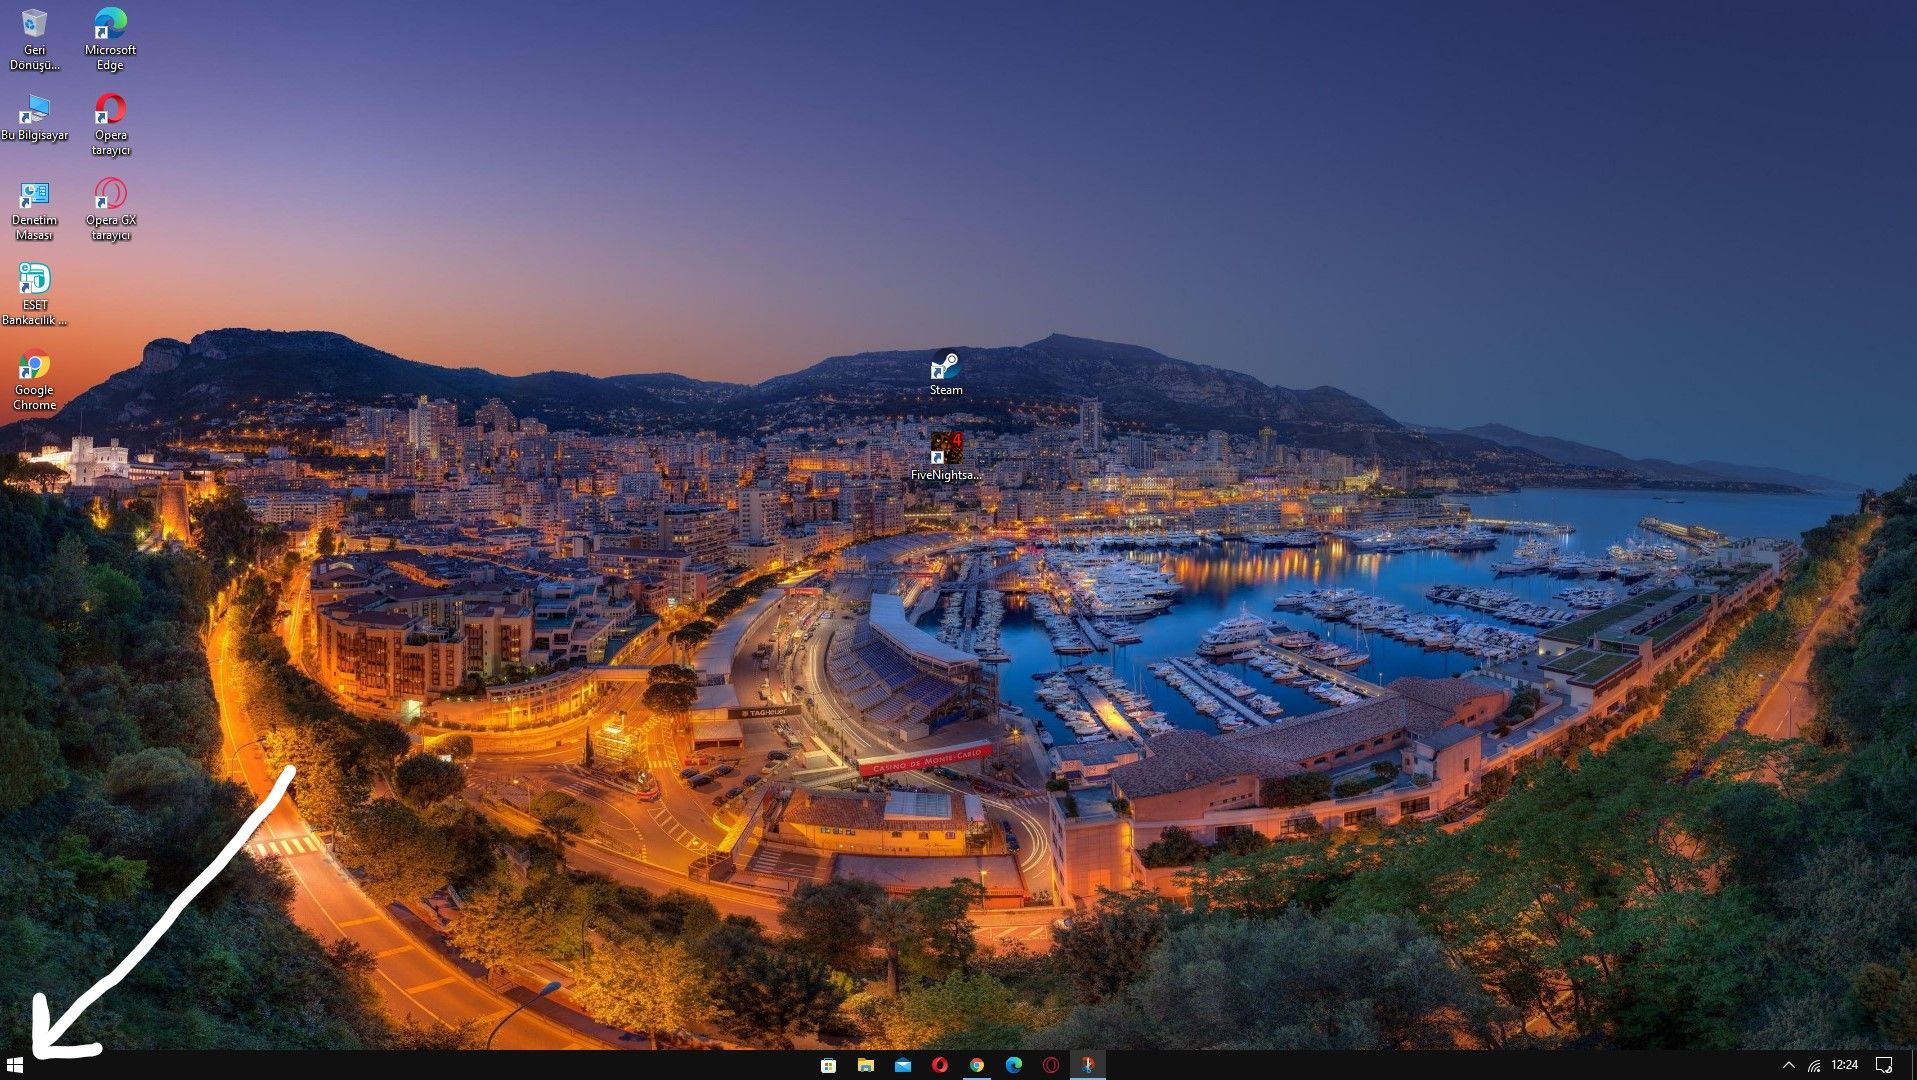Open the Windows Start menu
Image resolution: width=1917 pixels, height=1080 pixels.
[14, 1065]
